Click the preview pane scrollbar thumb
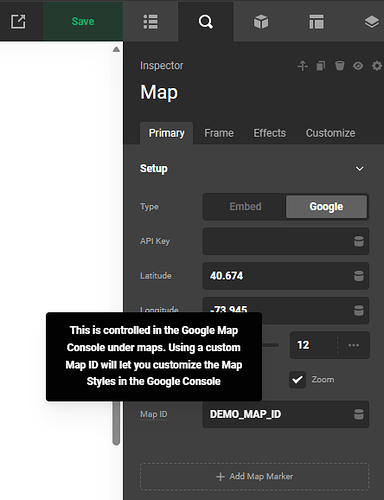384x500 pixels. pos(116,423)
